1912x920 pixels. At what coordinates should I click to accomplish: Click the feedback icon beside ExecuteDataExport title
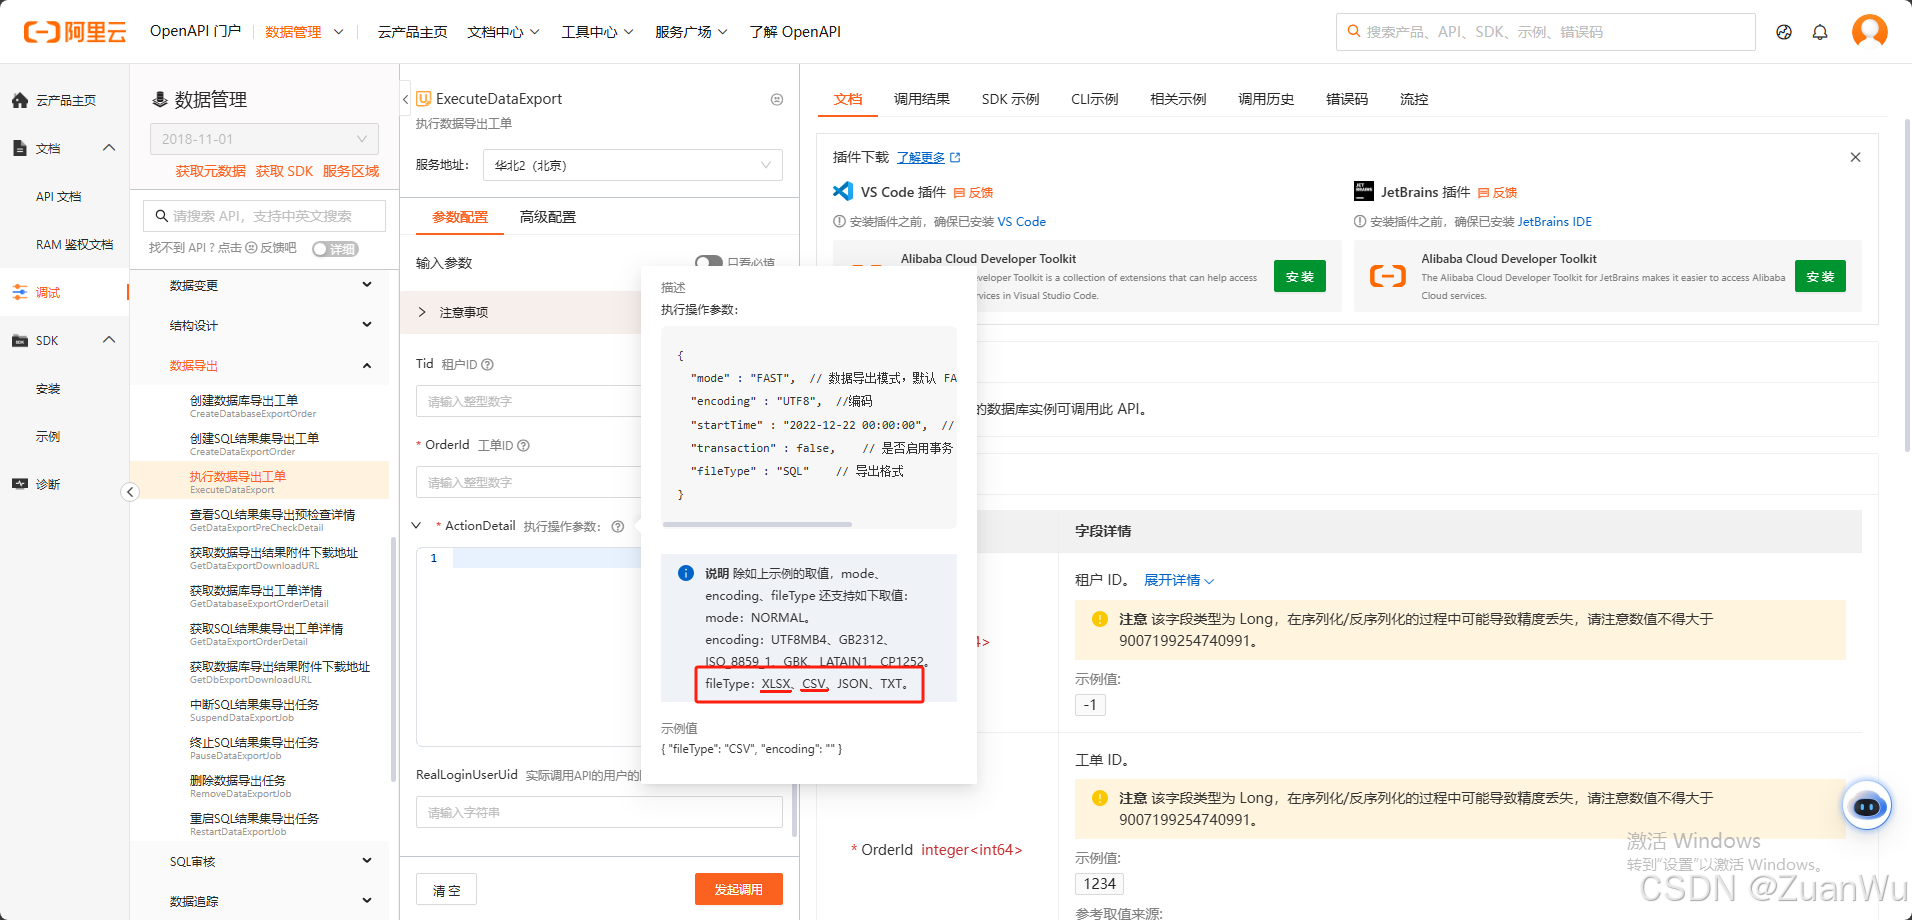point(777,99)
